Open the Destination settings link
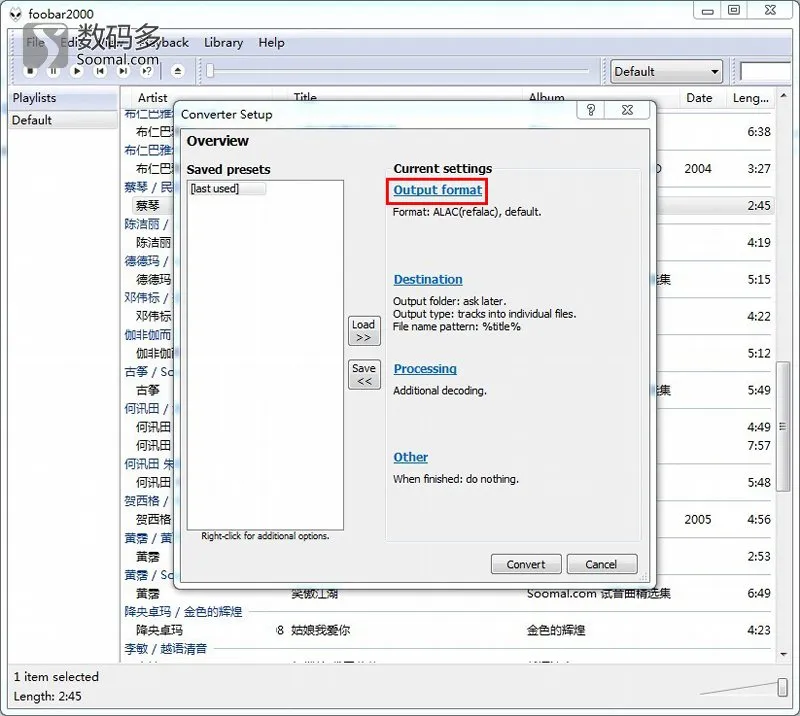Screen dimensions: 800x716 coord(428,280)
